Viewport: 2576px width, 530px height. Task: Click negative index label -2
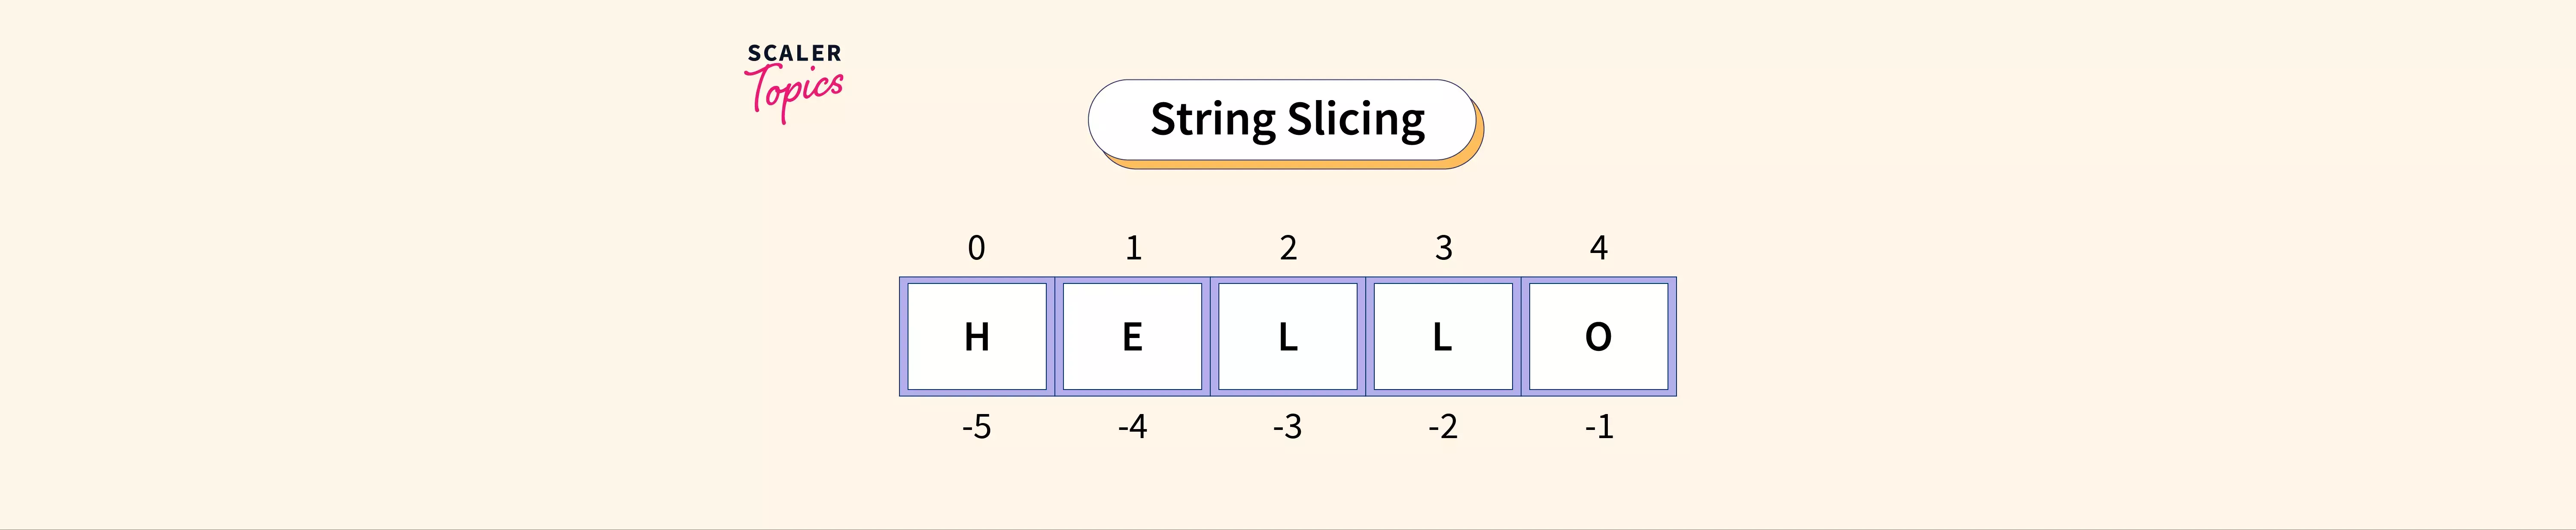pyautogui.click(x=1443, y=427)
